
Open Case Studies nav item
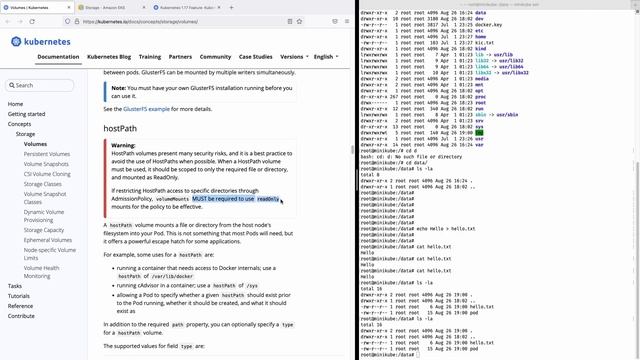(256, 57)
